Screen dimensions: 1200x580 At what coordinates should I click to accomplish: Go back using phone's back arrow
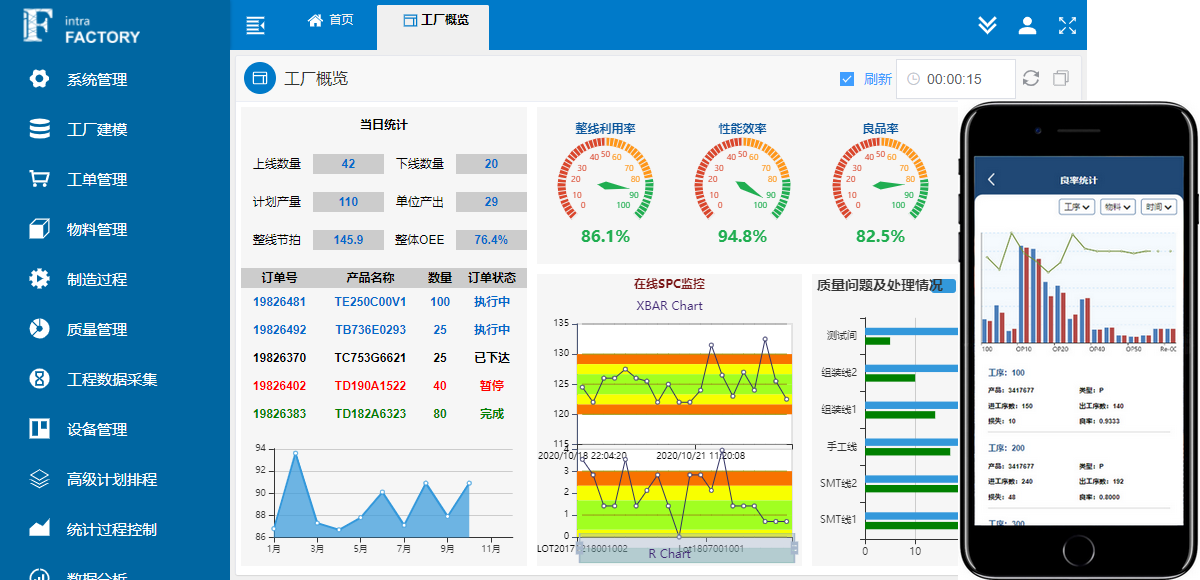[x=991, y=179]
